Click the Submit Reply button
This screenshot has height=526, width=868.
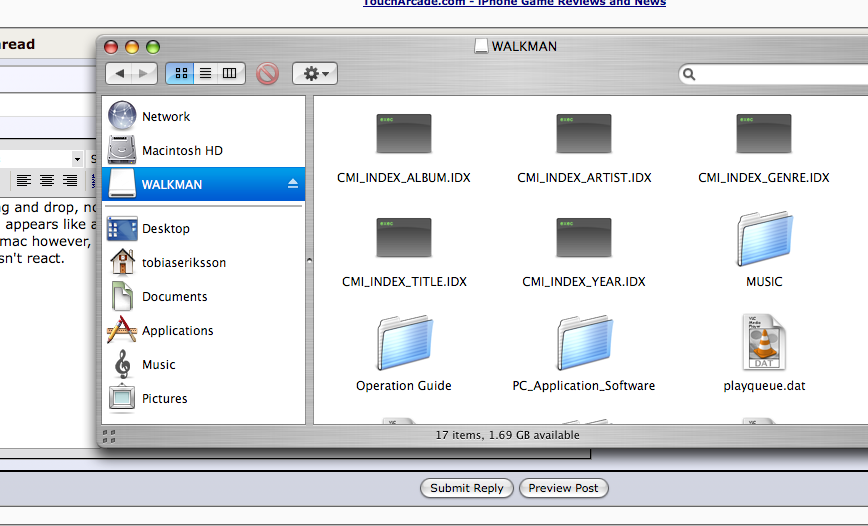click(467, 488)
